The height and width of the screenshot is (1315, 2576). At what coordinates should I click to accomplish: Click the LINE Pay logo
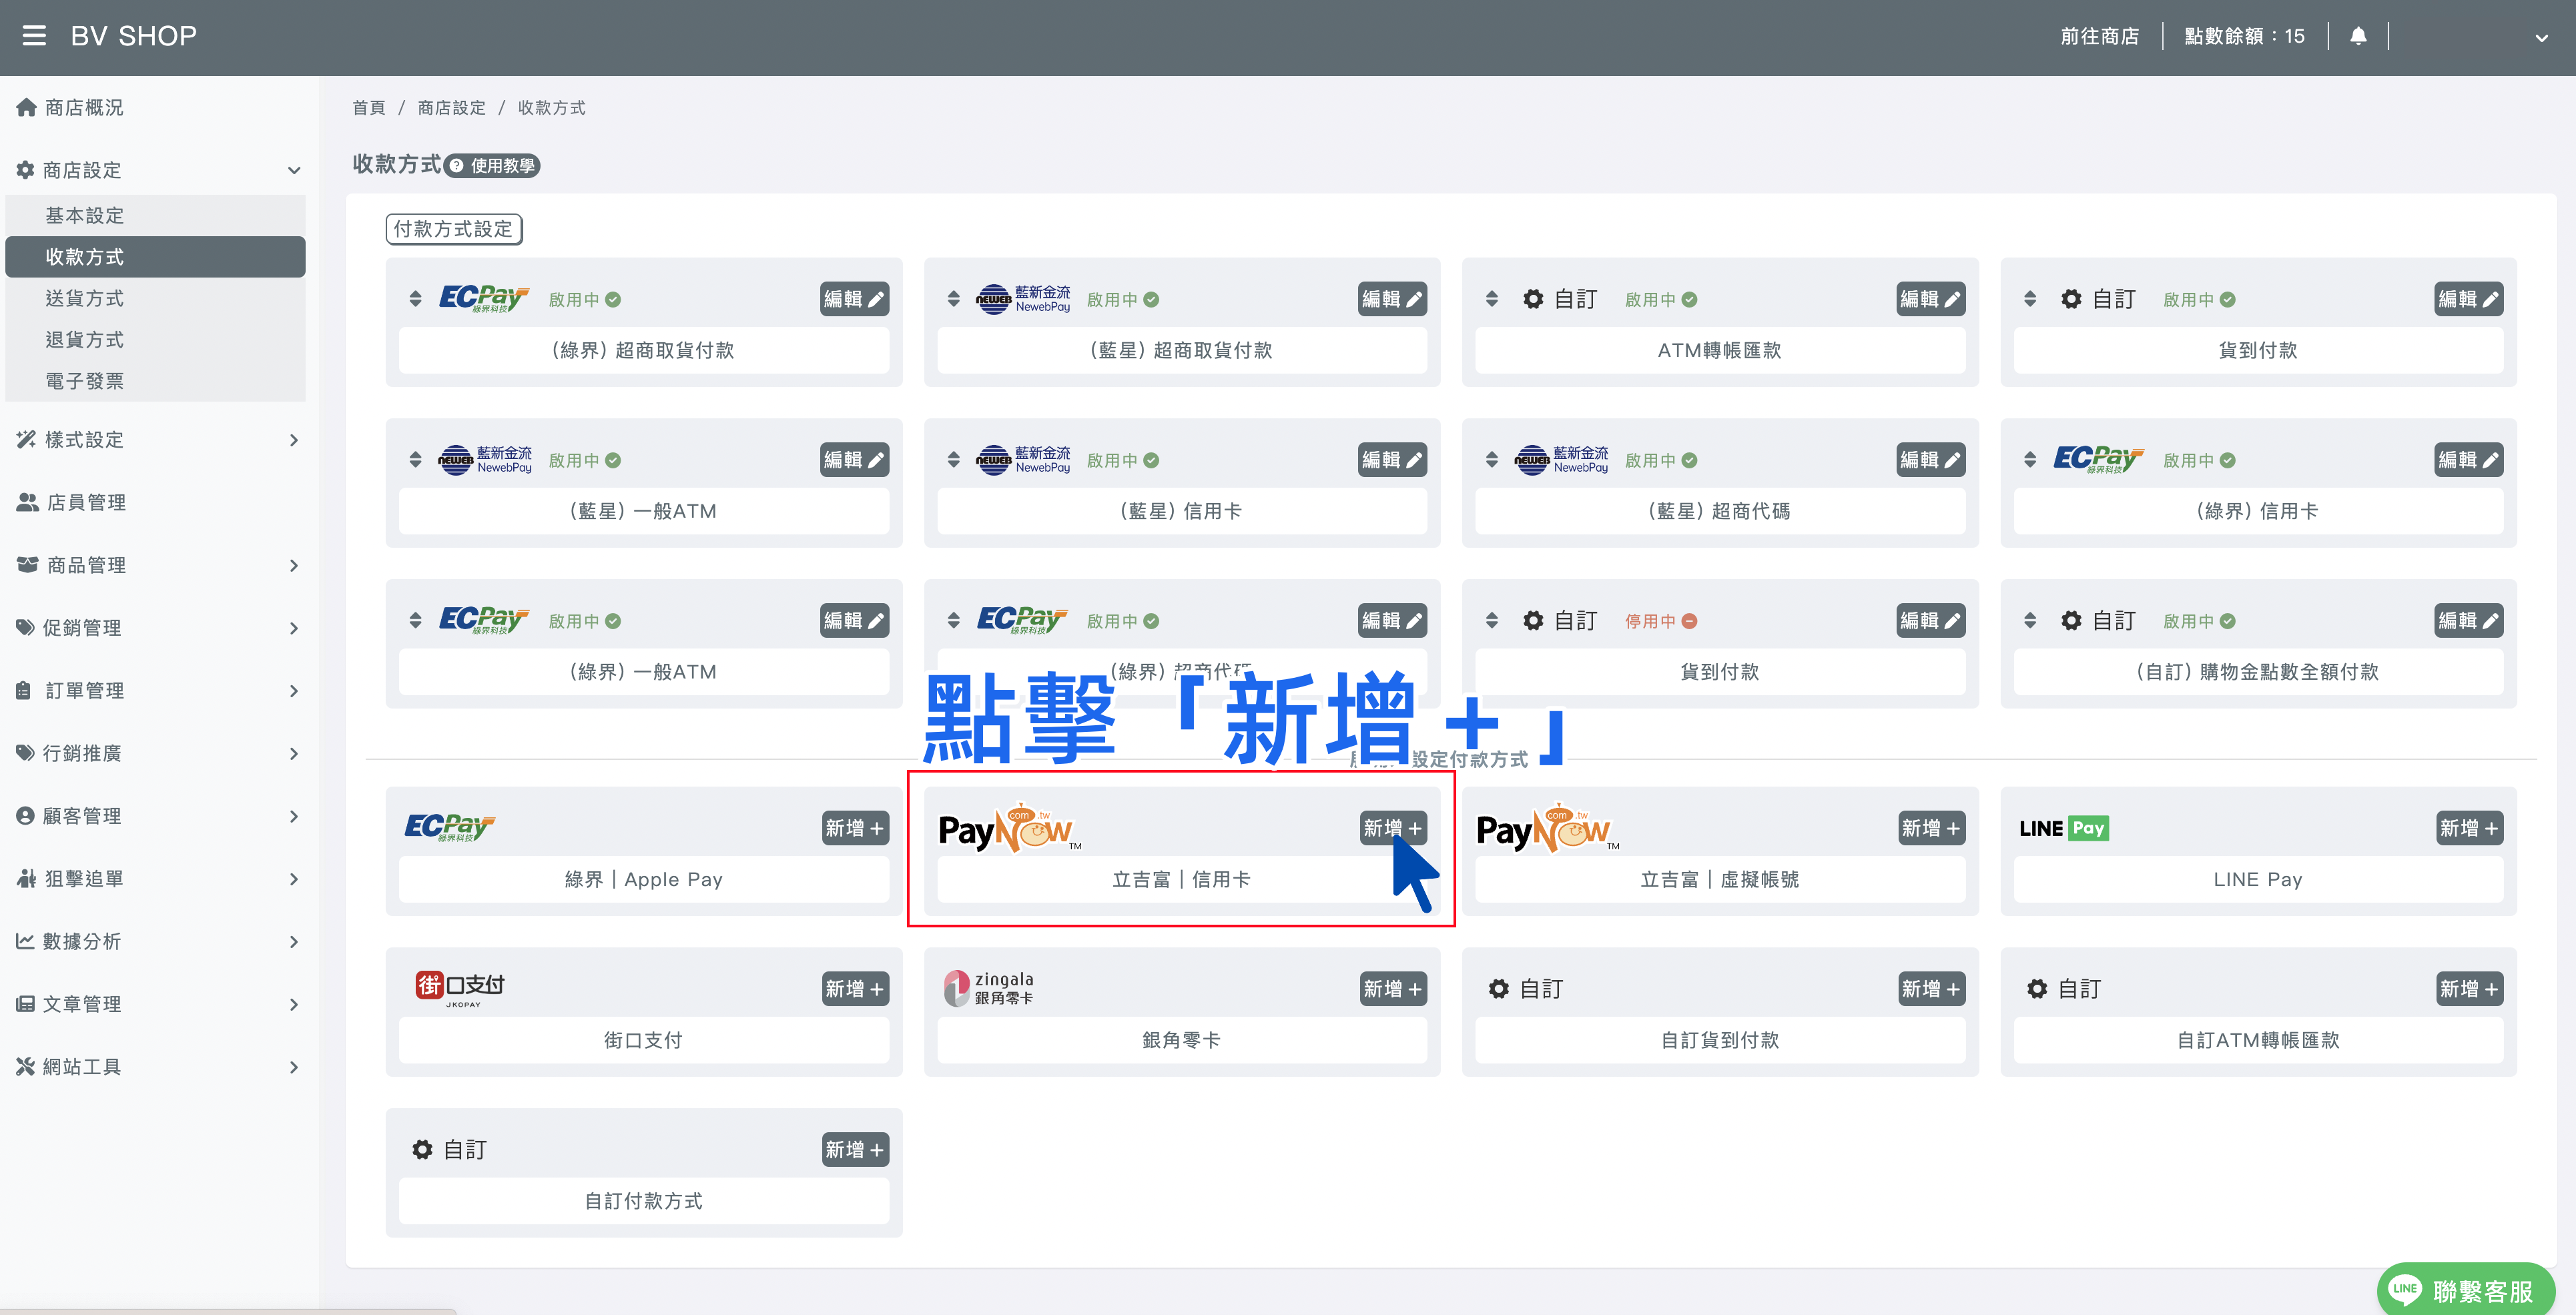coord(2064,828)
